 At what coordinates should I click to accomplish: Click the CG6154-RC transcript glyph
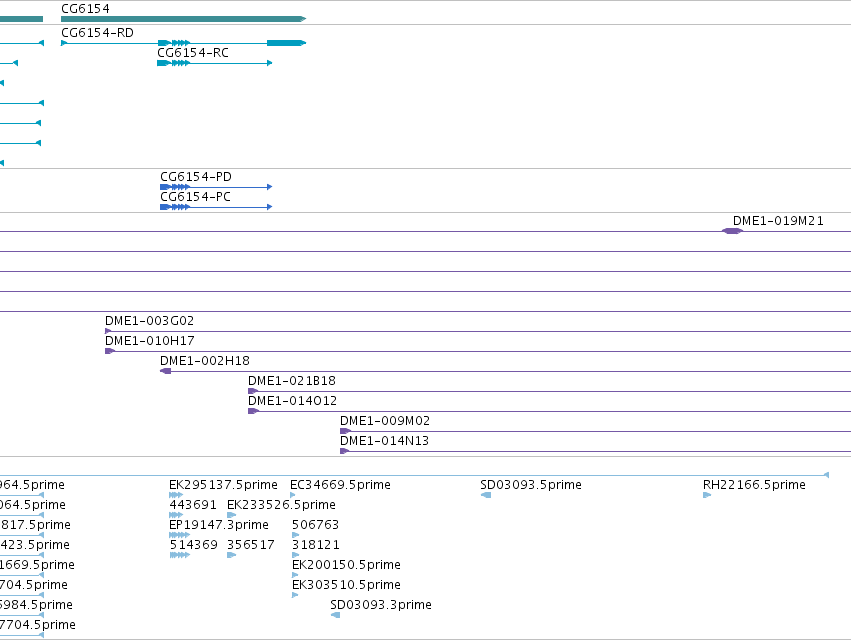coord(214,63)
